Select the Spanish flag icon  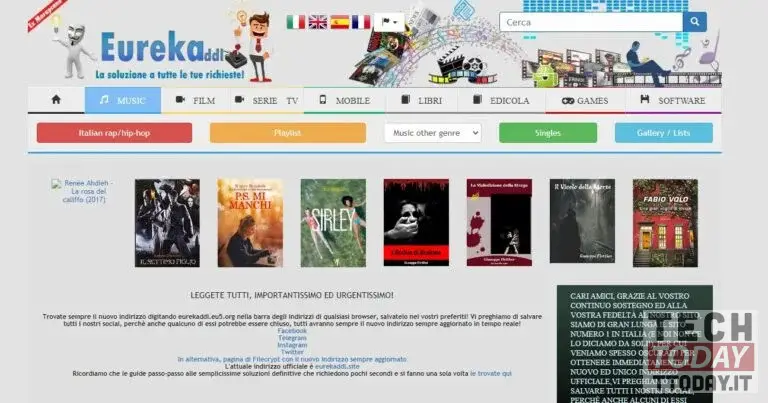point(339,22)
